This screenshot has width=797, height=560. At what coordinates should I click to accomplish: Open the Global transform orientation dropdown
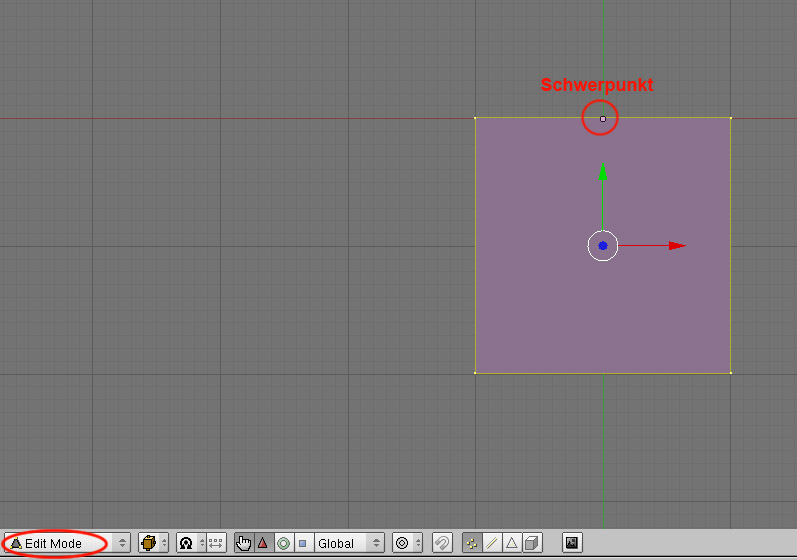(349, 543)
